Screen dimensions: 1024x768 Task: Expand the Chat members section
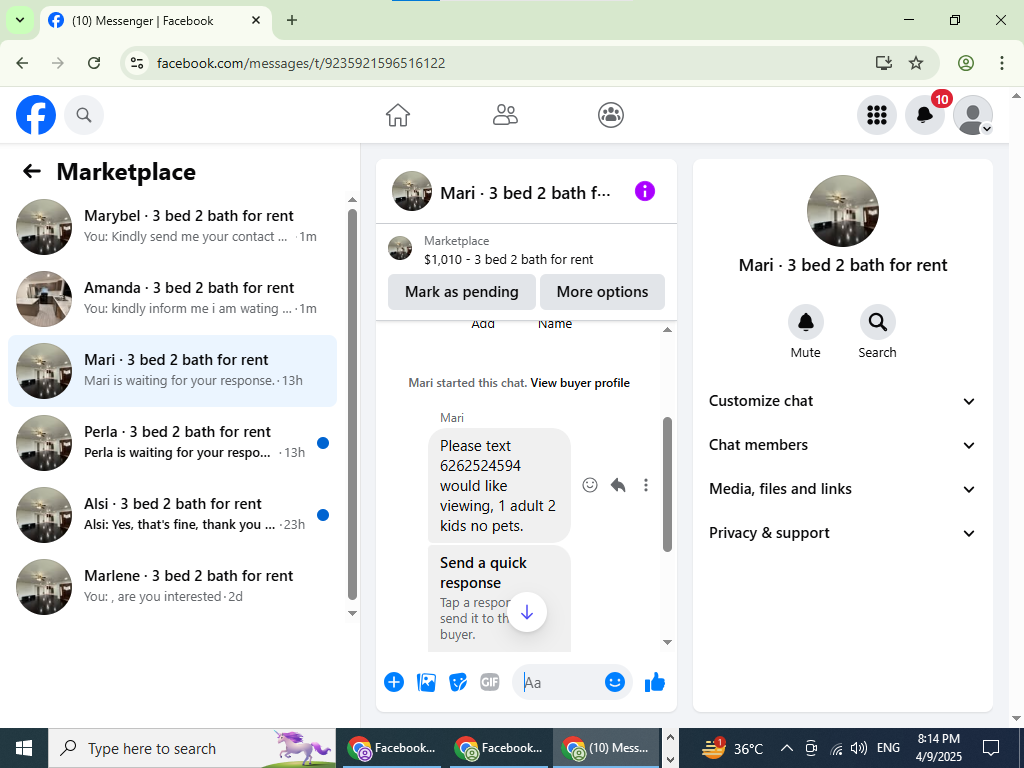tap(842, 445)
